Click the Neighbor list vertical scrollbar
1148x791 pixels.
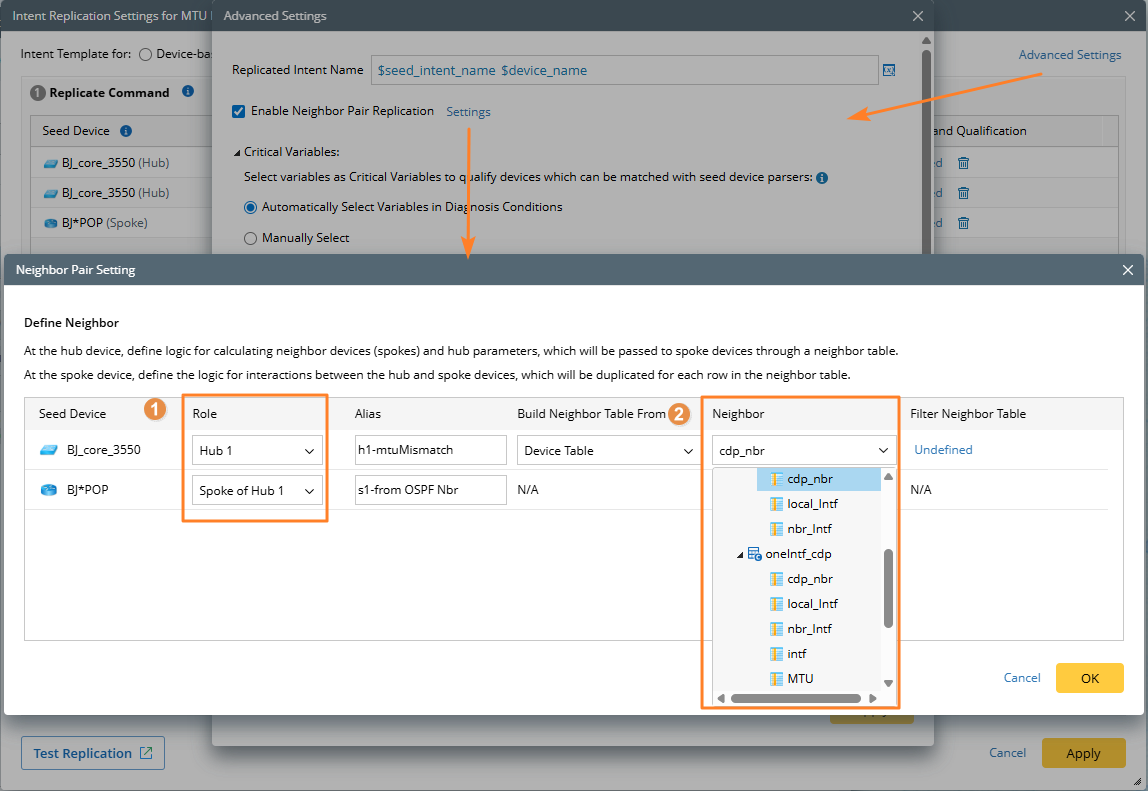(x=888, y=588)
